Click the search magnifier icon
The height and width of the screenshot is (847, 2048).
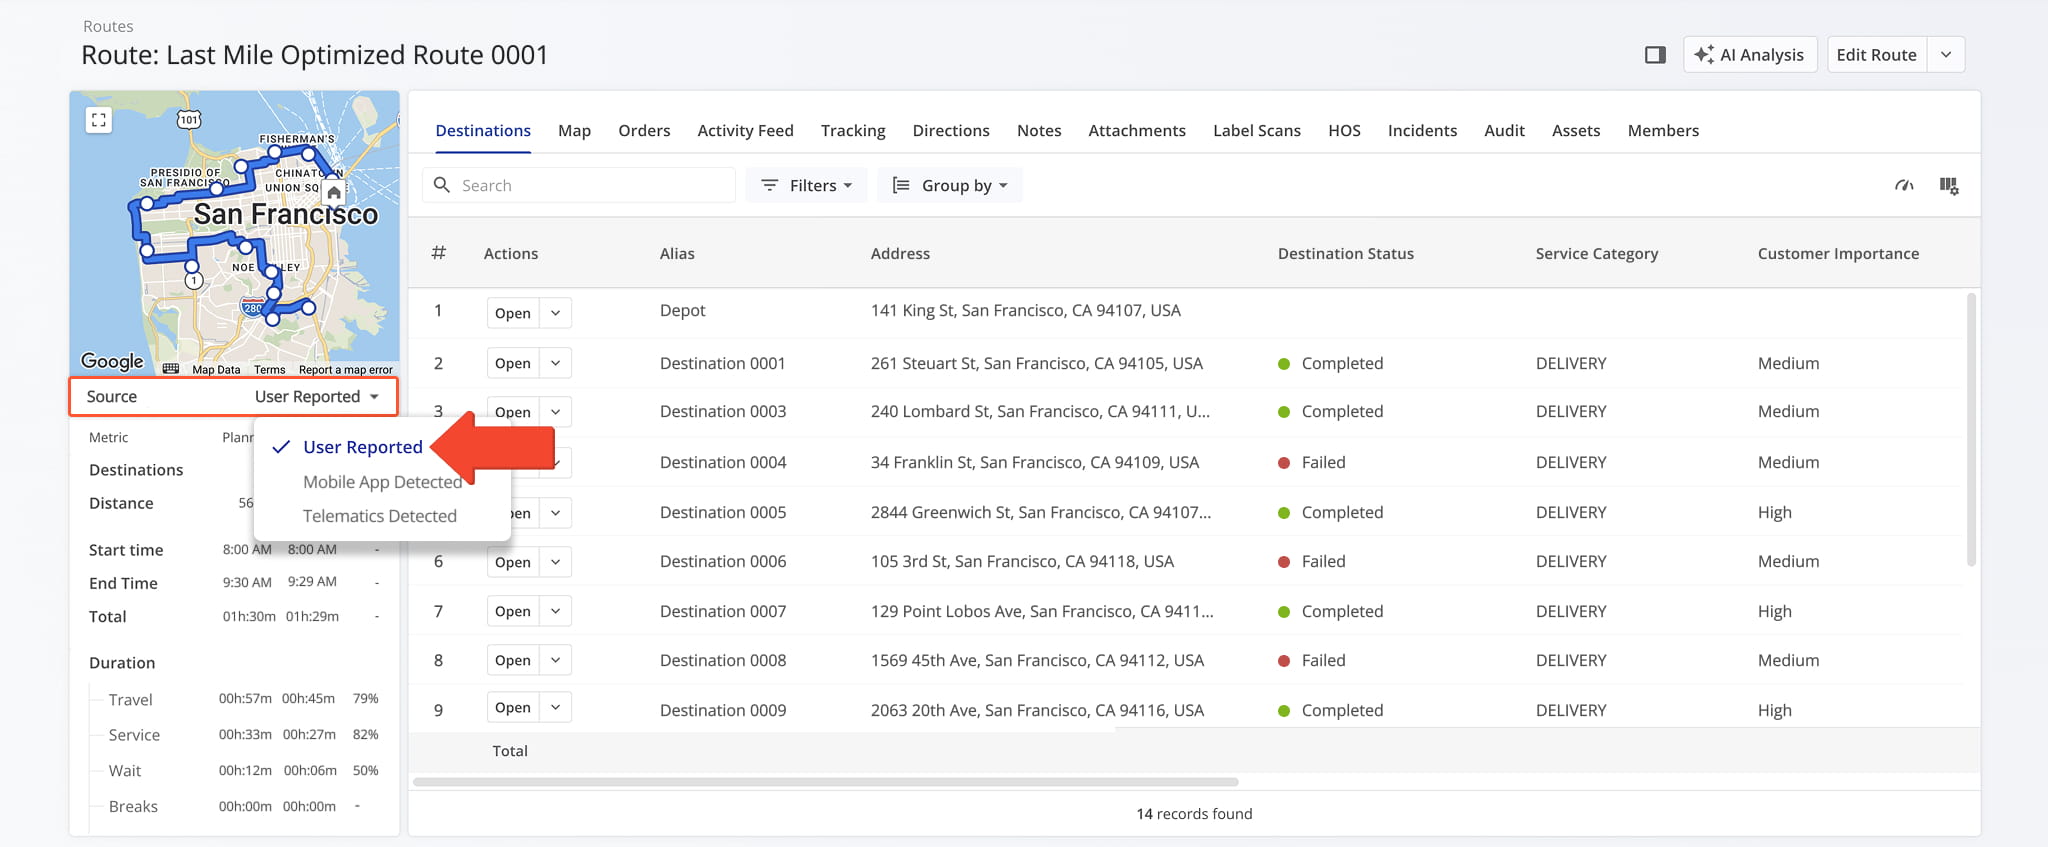tap(441, 185)
